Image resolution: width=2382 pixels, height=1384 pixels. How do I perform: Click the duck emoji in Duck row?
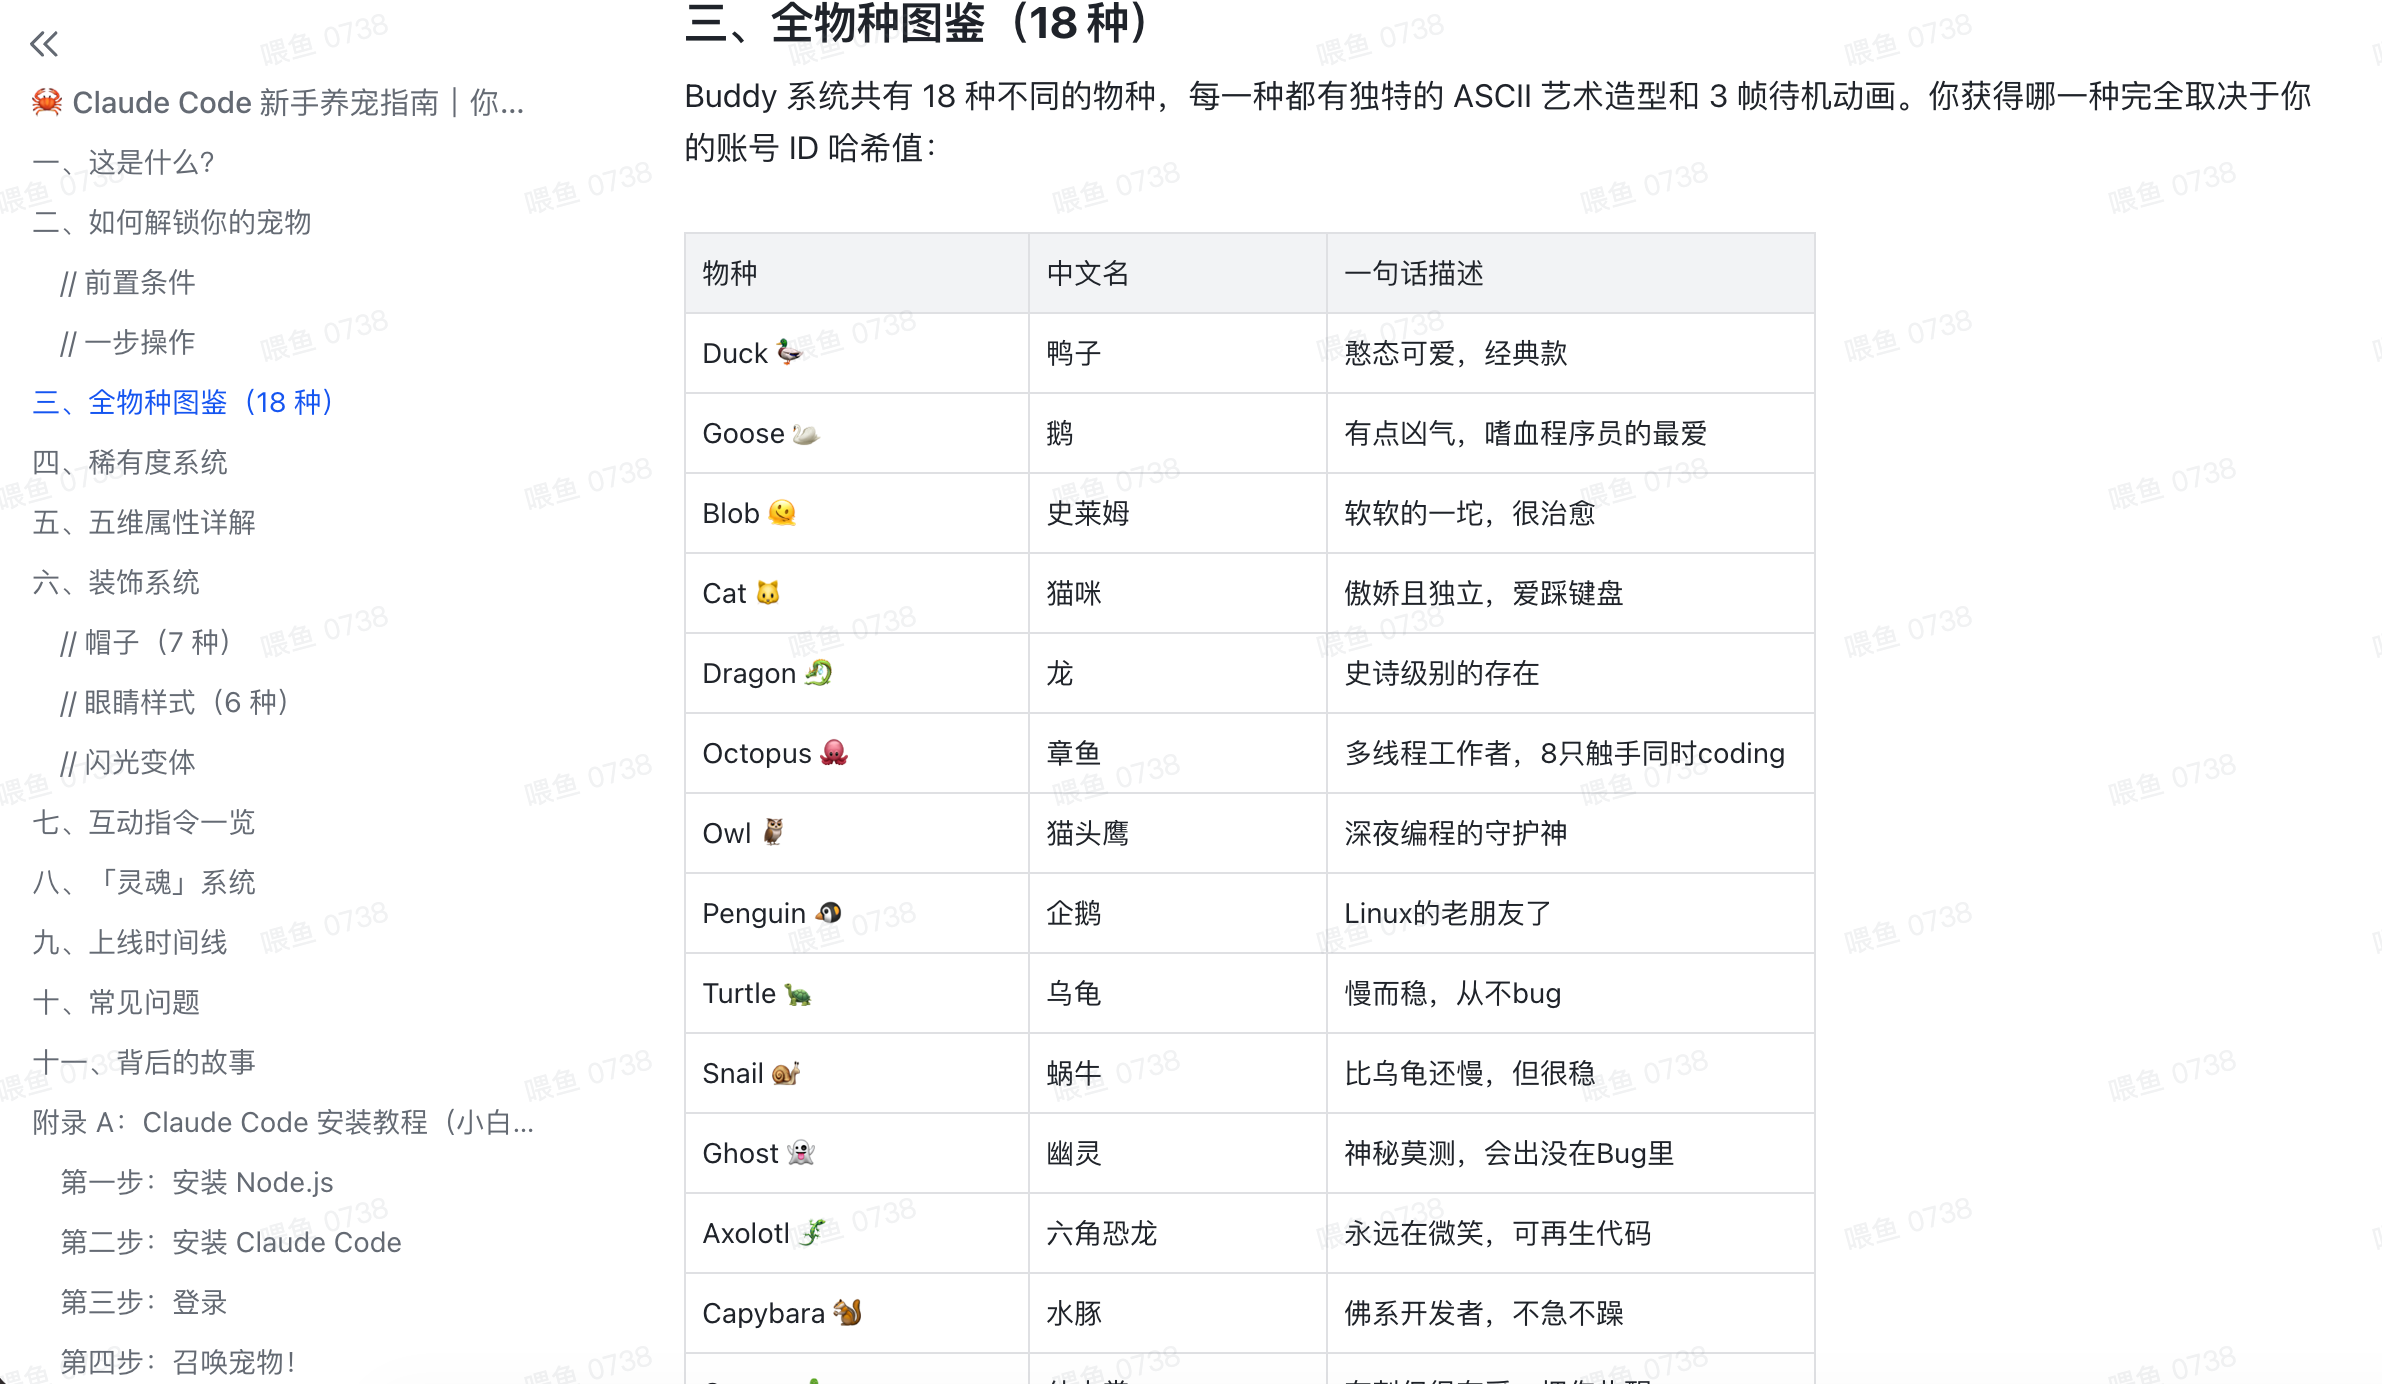point(789,352)
